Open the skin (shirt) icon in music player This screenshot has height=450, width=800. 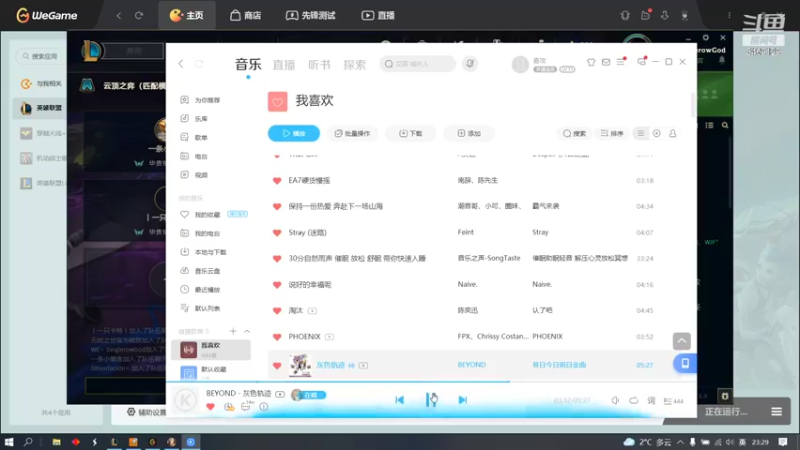(x=591, y=62)
